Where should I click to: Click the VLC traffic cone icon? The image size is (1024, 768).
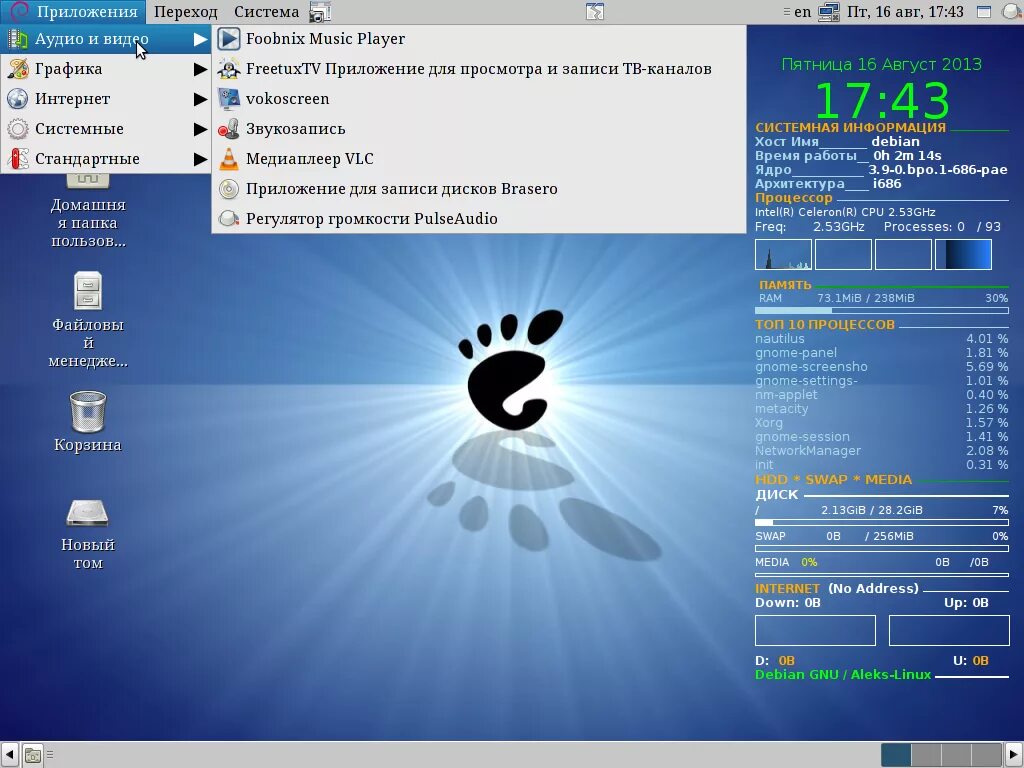click(229, 159)
